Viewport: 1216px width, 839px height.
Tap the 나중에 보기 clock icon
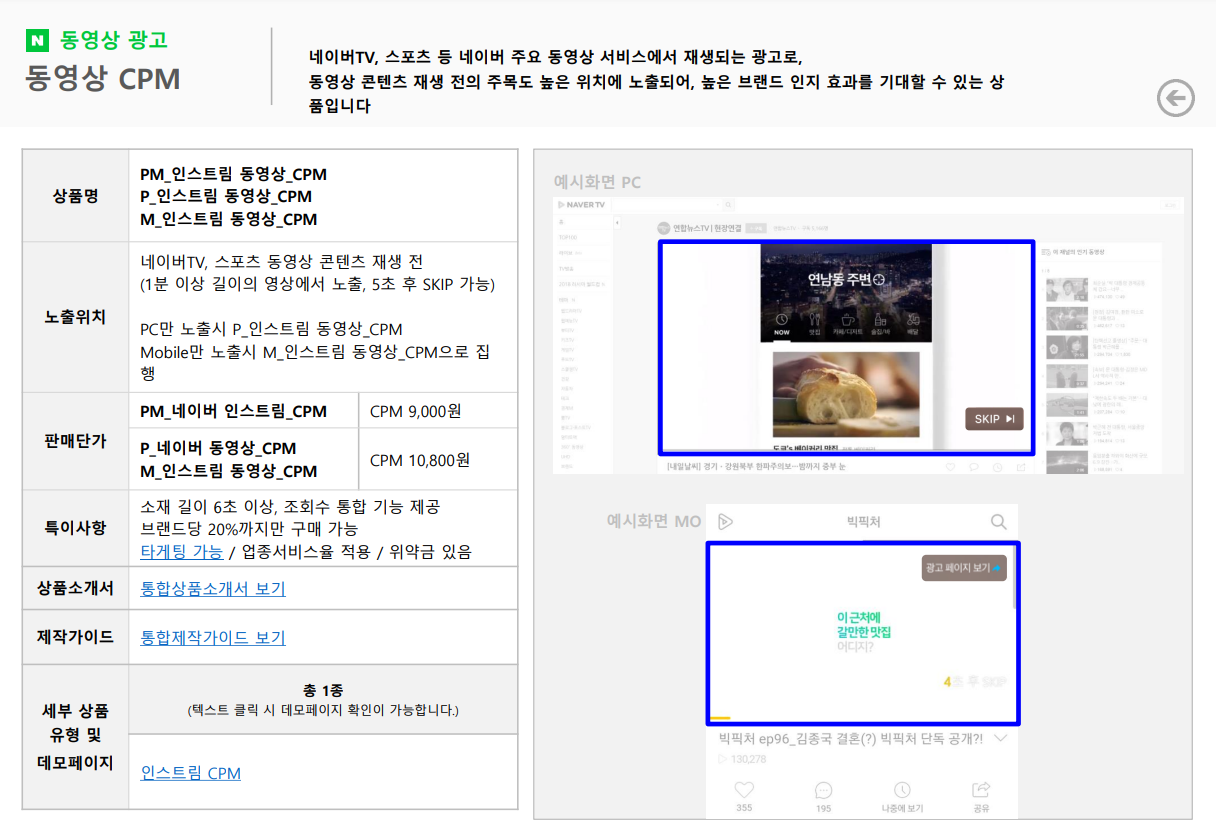902,790
